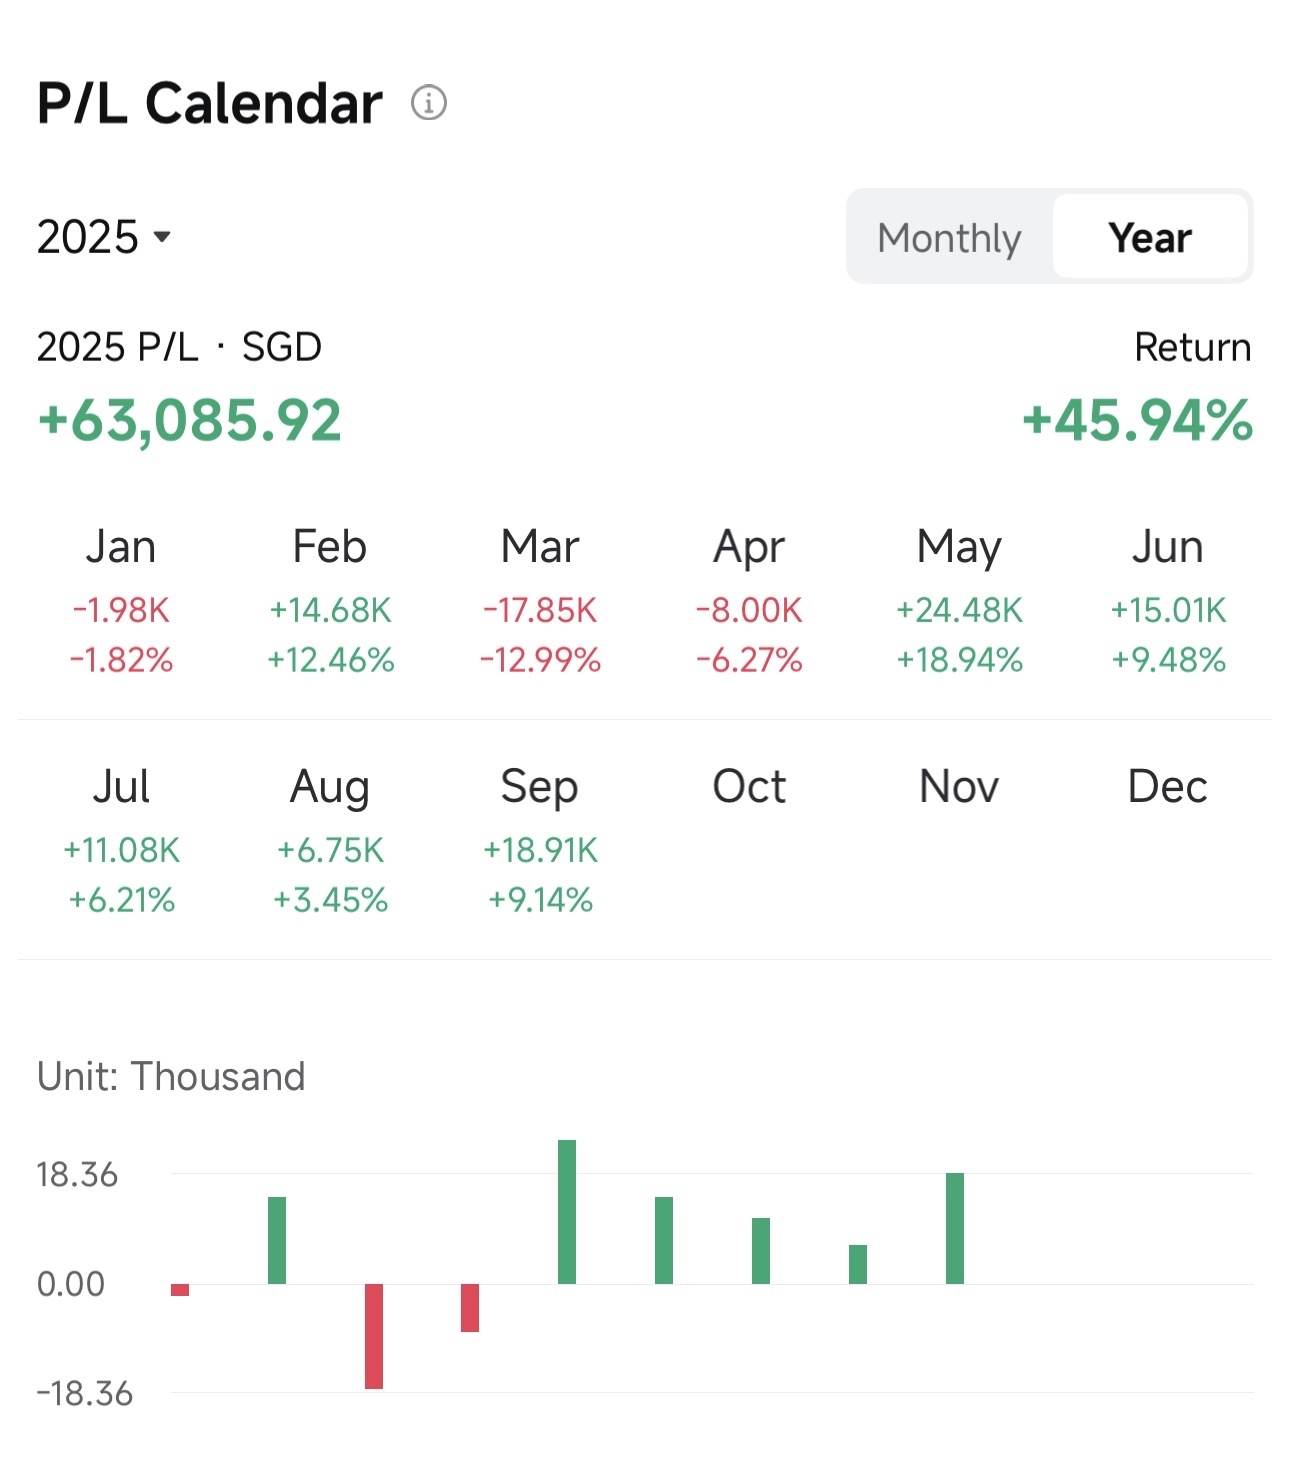Open the P/L Calendar info icon
The width and height of the screenshot is (1290, 1461).
click(x=429, y=102)
